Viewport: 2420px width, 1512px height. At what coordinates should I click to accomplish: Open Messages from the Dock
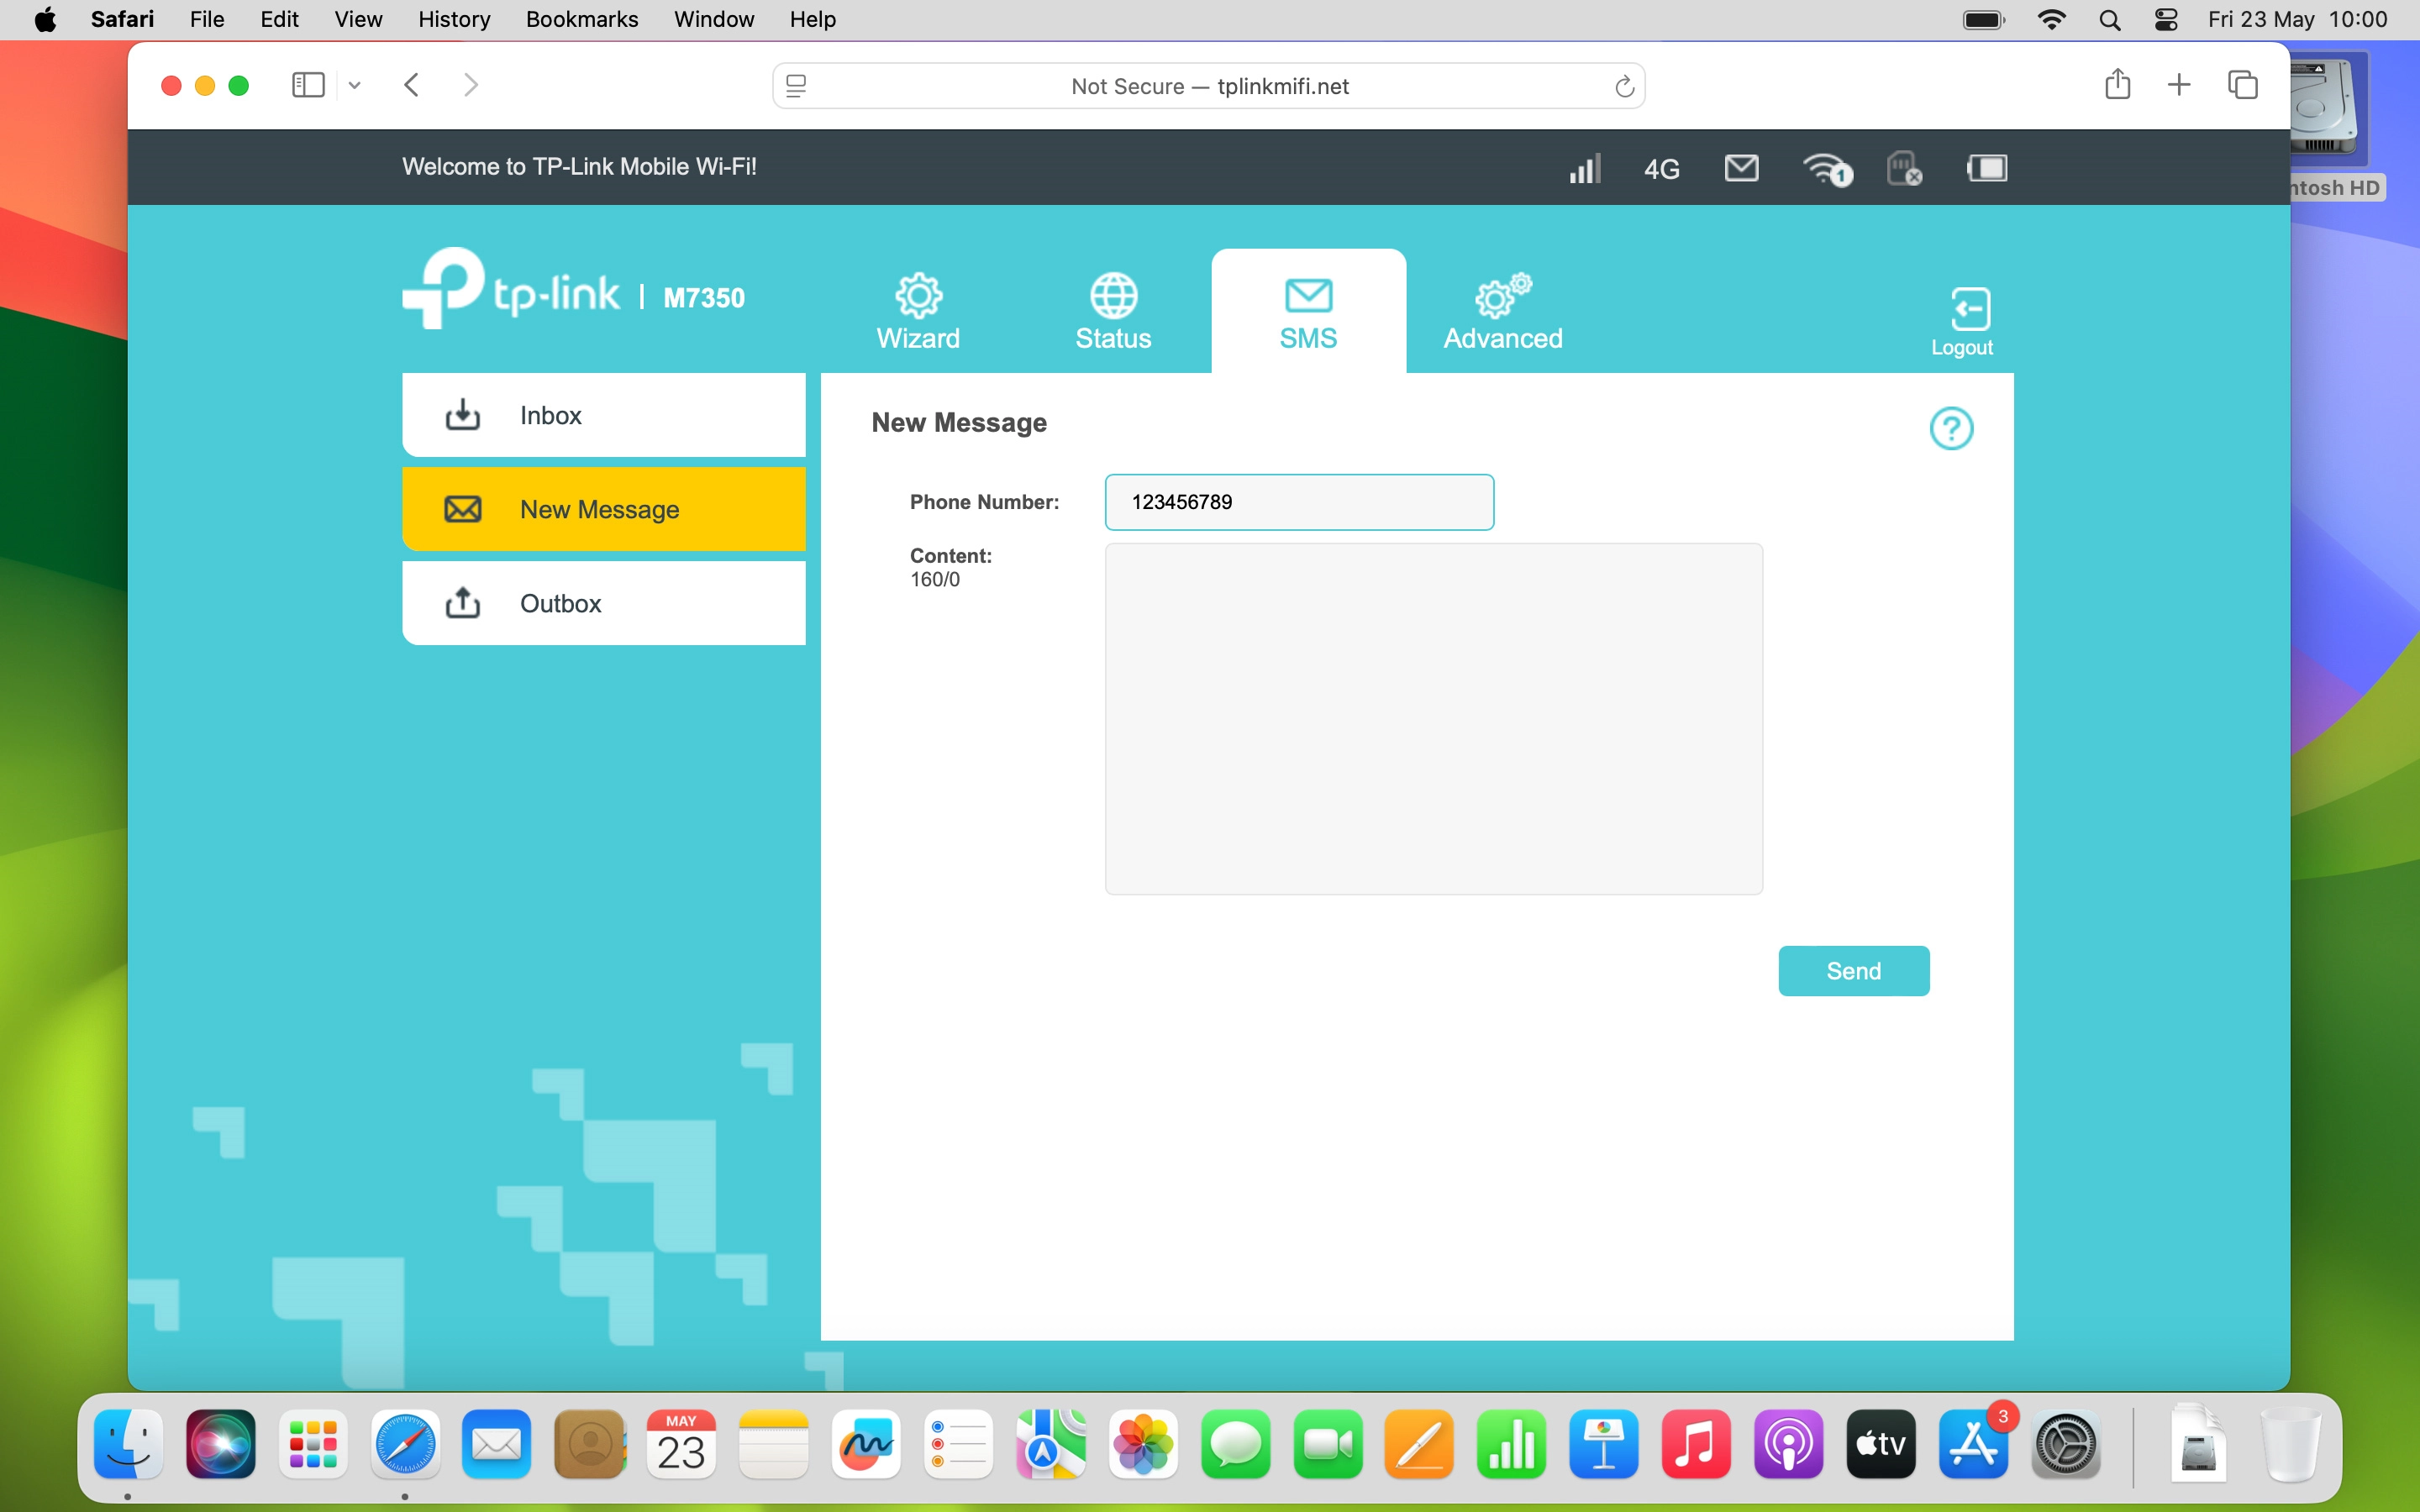click(x=1235, y=1444)
